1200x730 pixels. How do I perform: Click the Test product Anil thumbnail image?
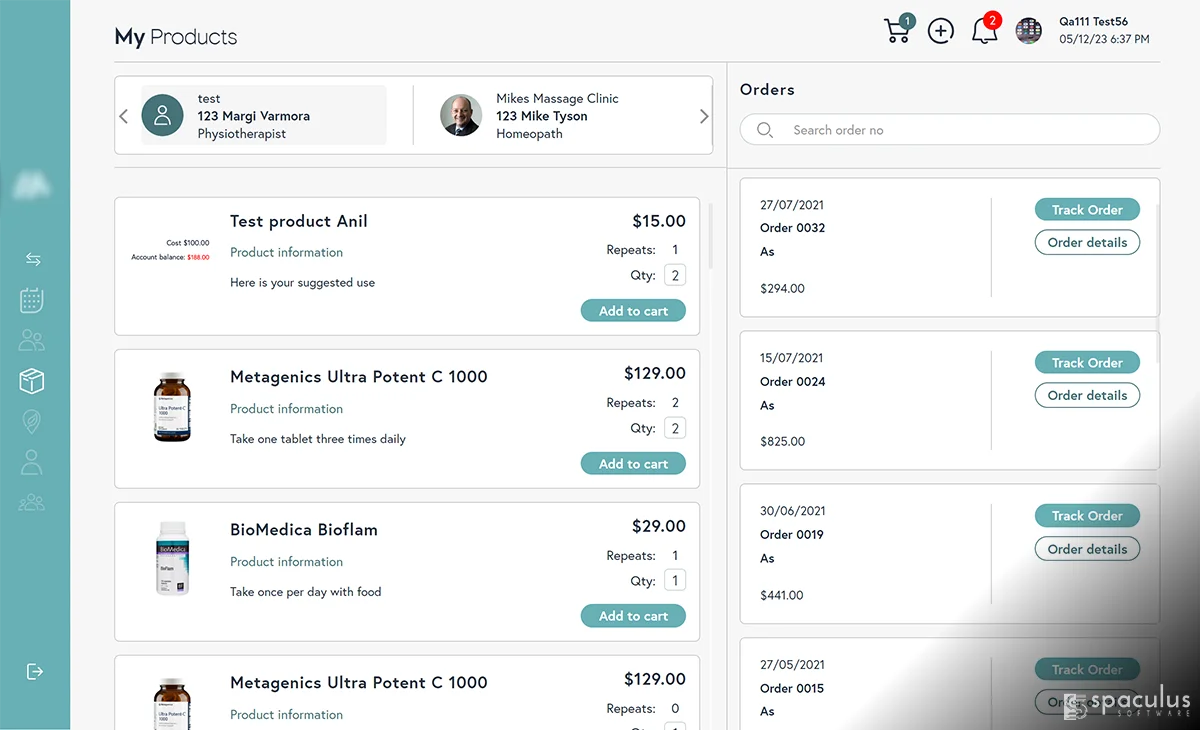(171, 250)
